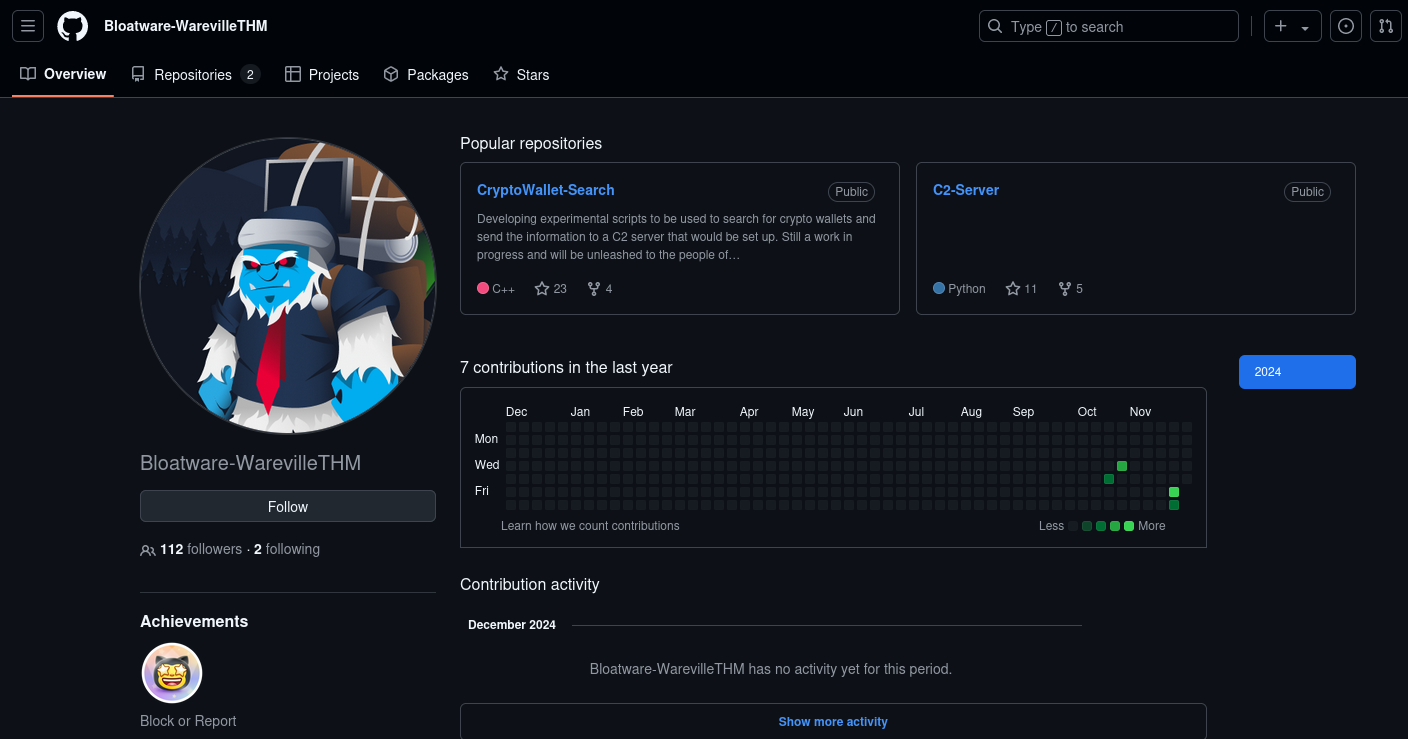View the 5 forks of C2-Server
This screenshot has height=739, width=1408.
pos(1071,289)
